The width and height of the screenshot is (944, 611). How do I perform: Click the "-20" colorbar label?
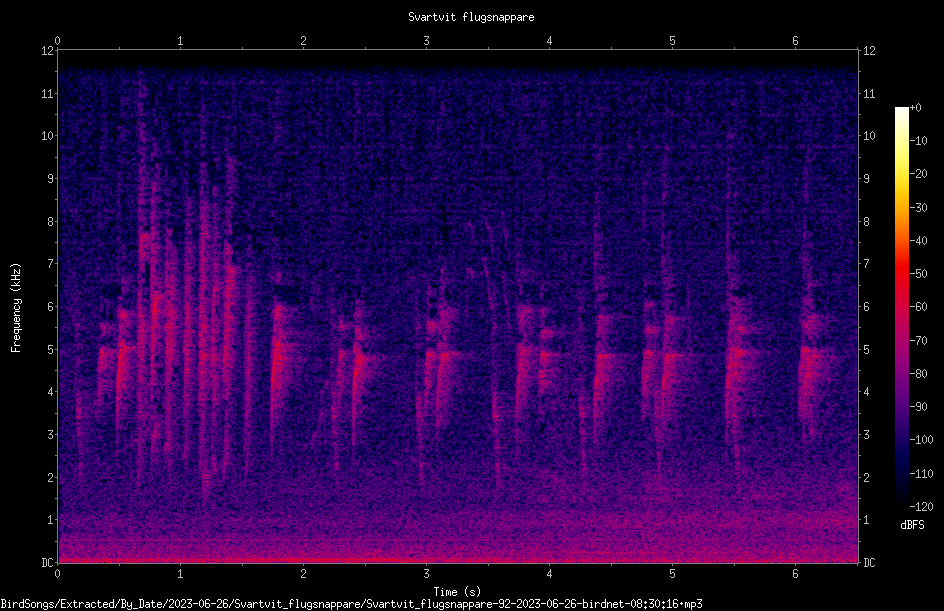pyautogui.click(x=918, y=174)
